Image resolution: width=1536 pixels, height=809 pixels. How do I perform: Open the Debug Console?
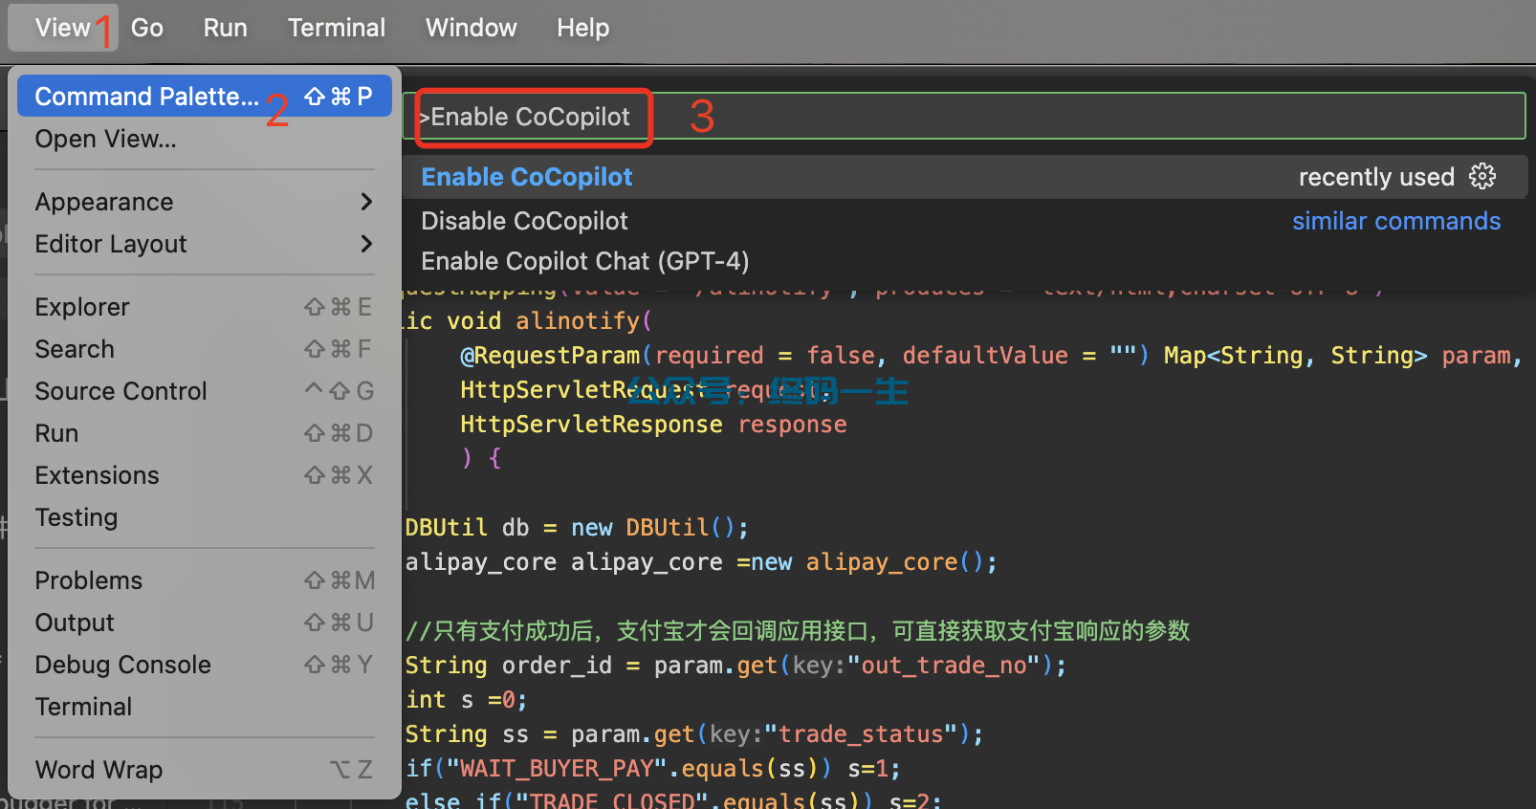click(x=123, y=664)
